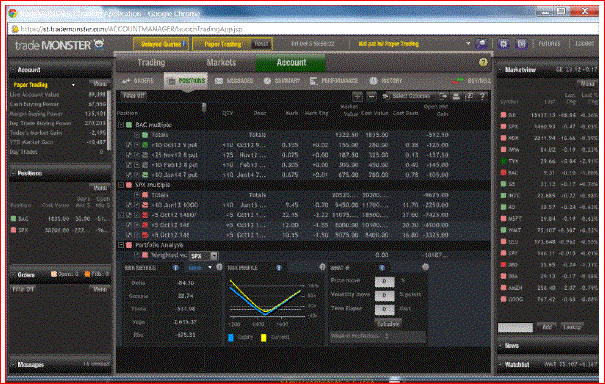Switch to the Trading tab
Viewport: 605px width, 384px height.
pyautogui.click(x=151, y=63)
